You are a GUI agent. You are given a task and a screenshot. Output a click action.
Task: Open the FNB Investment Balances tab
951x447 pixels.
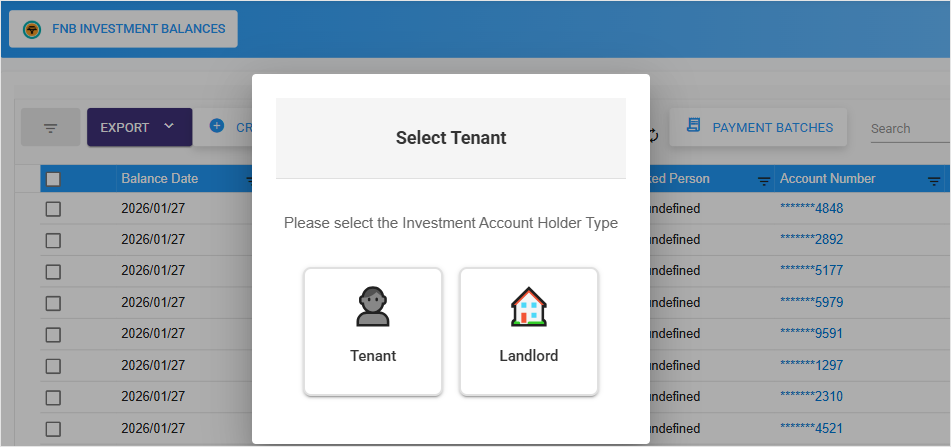tap(124, 29)
